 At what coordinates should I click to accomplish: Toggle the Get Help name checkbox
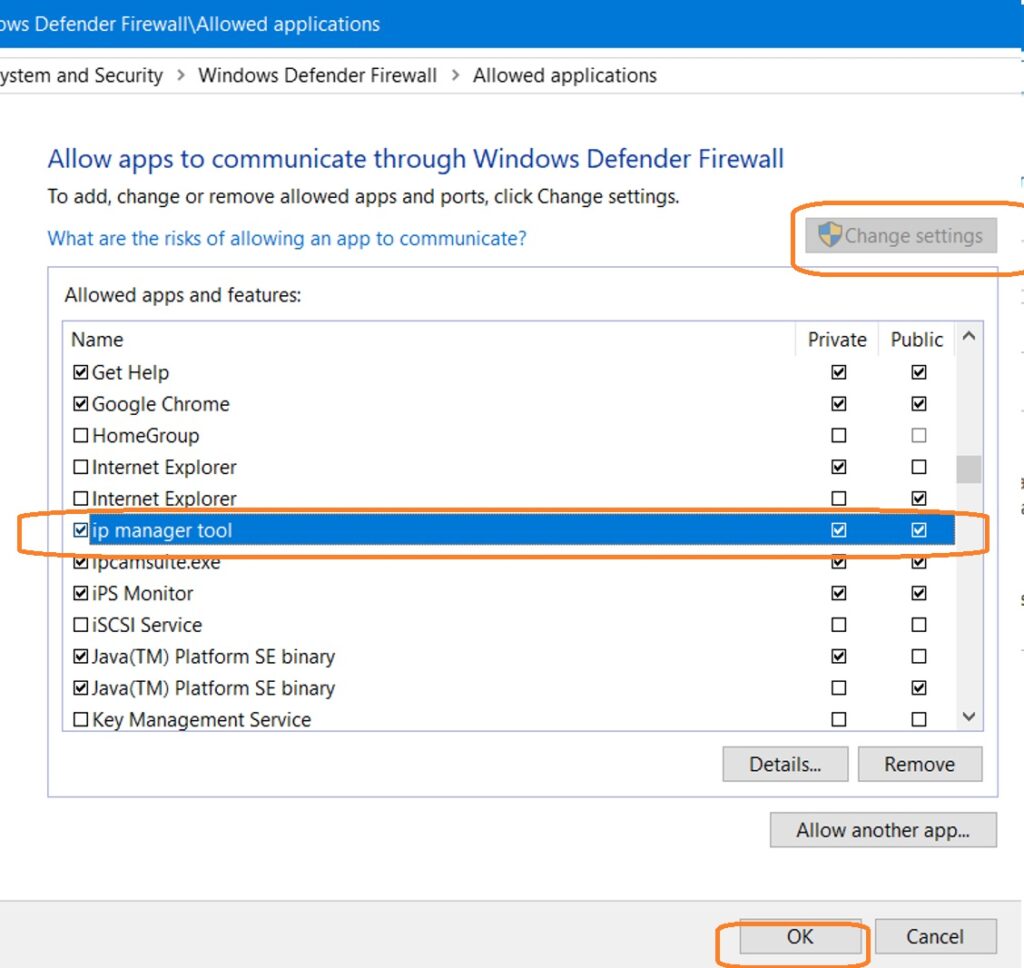pyautogui.click(x=81, y=373)
